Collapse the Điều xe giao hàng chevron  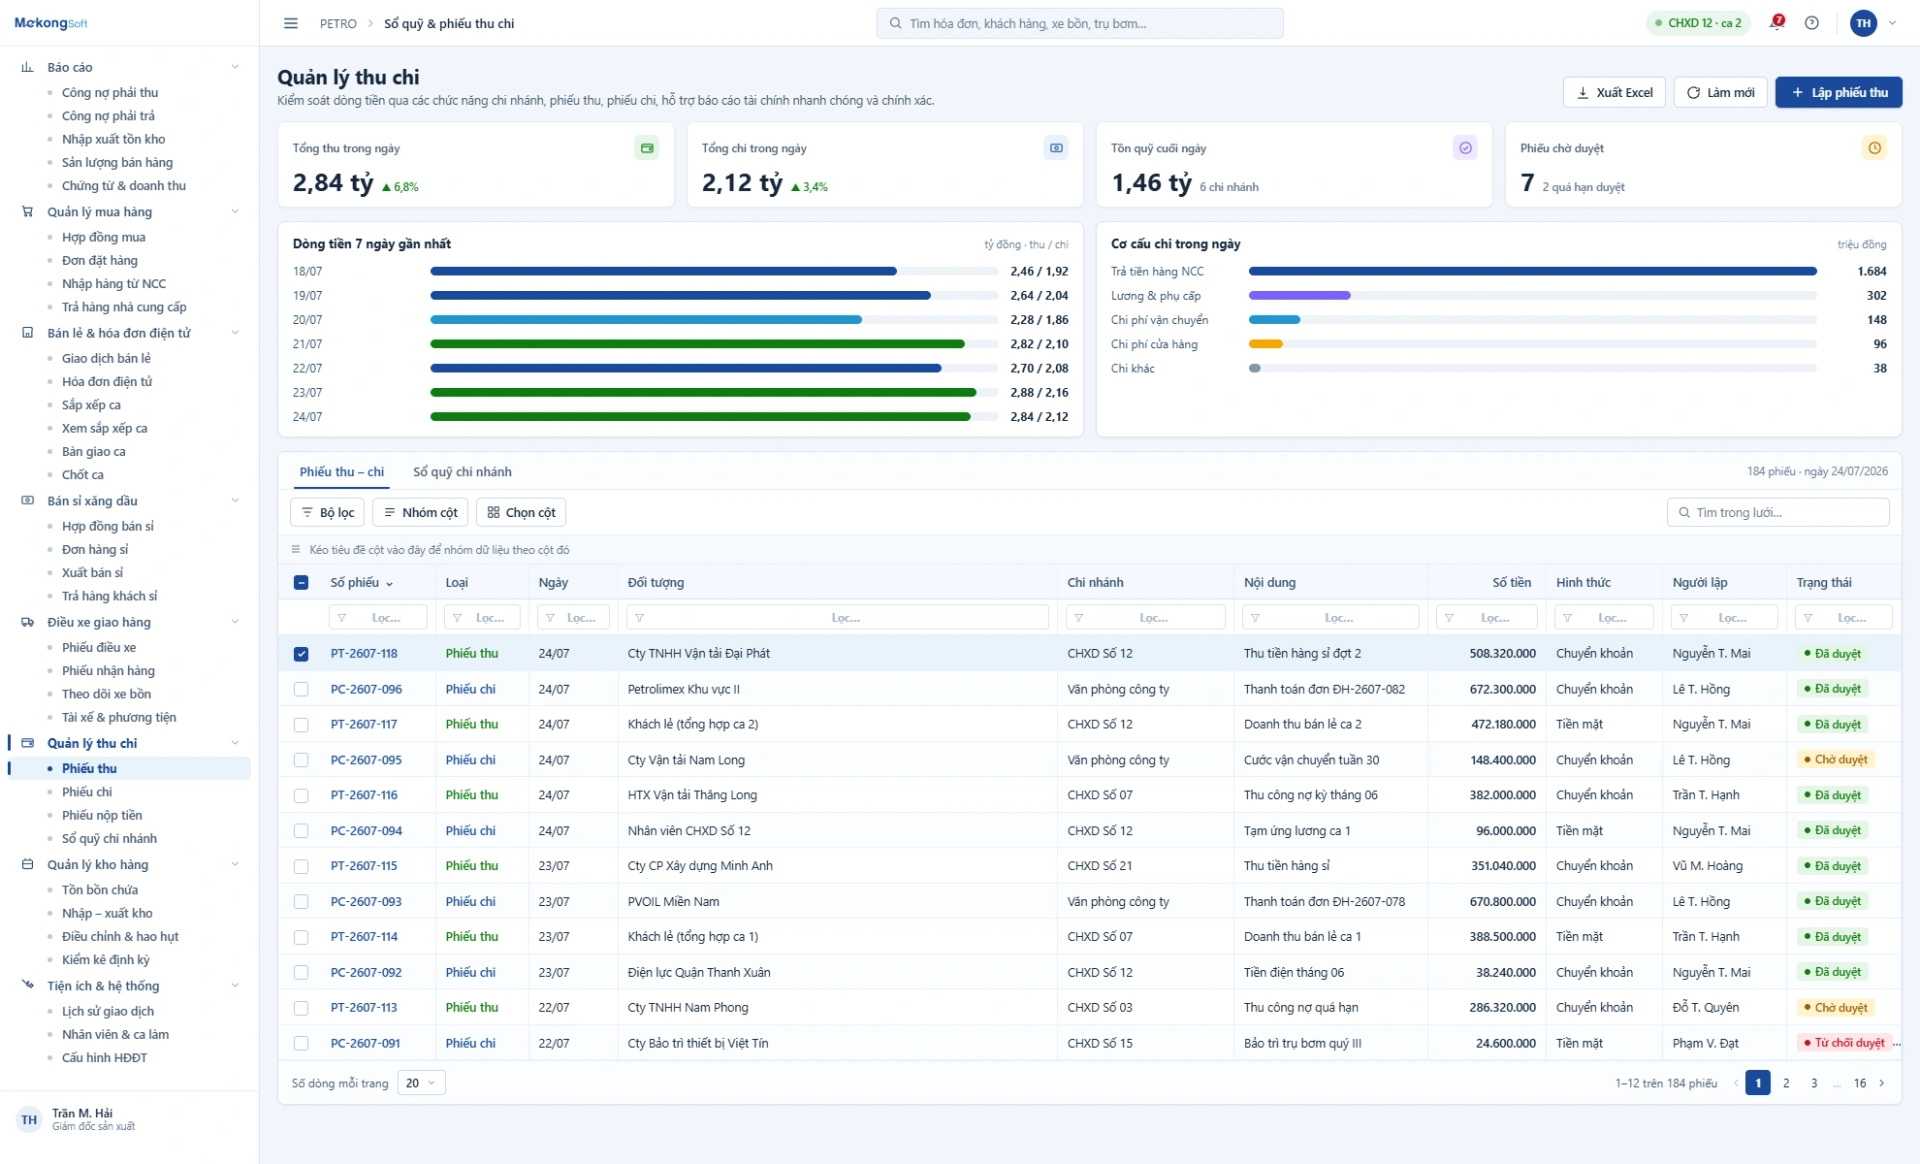(235, 622)
